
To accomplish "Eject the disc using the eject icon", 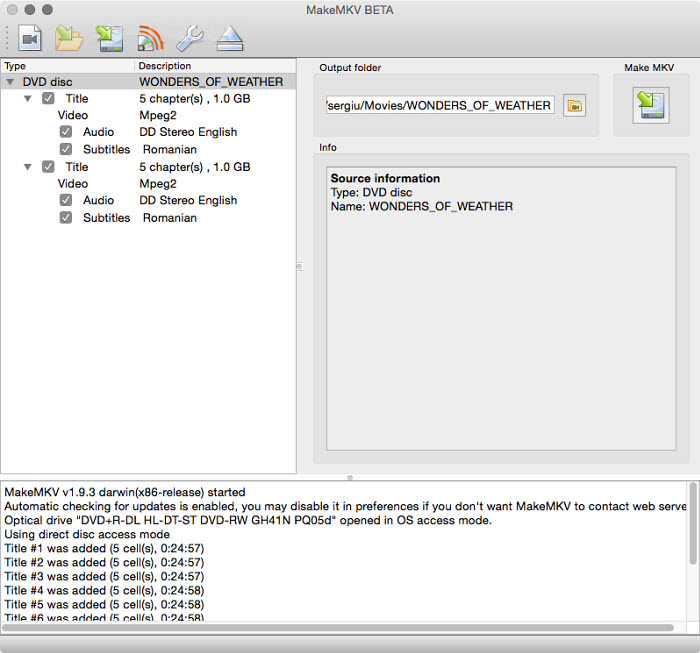I will click(x=230, y=38).
